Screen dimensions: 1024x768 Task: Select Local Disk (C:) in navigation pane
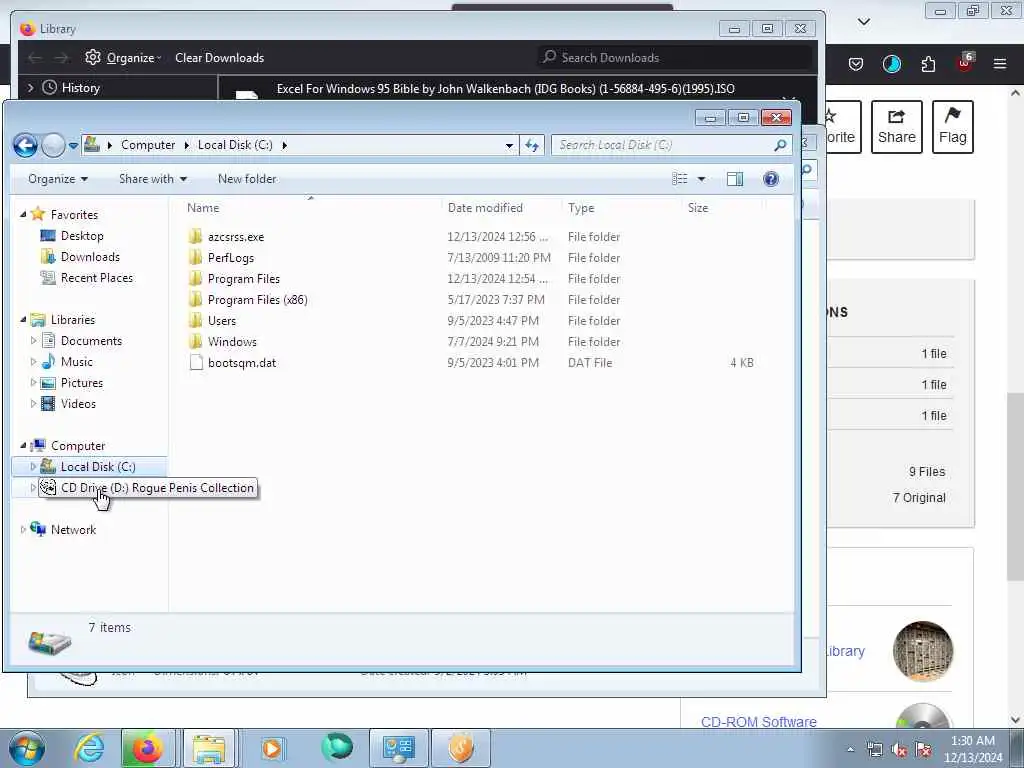click(98, 467)
